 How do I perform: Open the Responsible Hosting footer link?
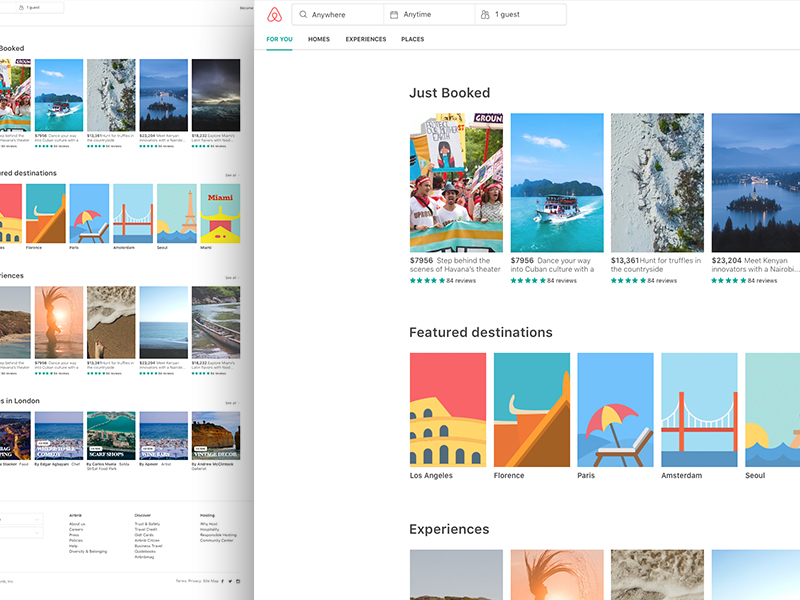pos(218,535)
